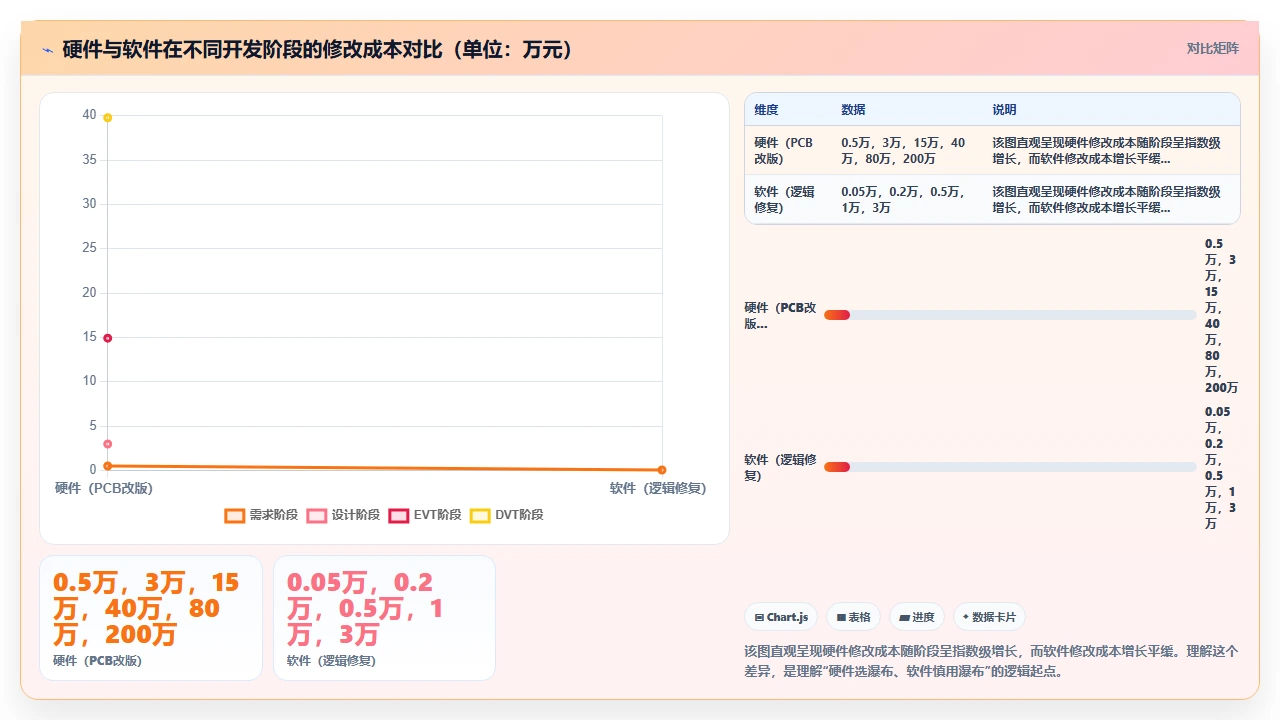Select the 数据卡片 chip
This screenshot has height=720, width=1280.
coord(989,617)
